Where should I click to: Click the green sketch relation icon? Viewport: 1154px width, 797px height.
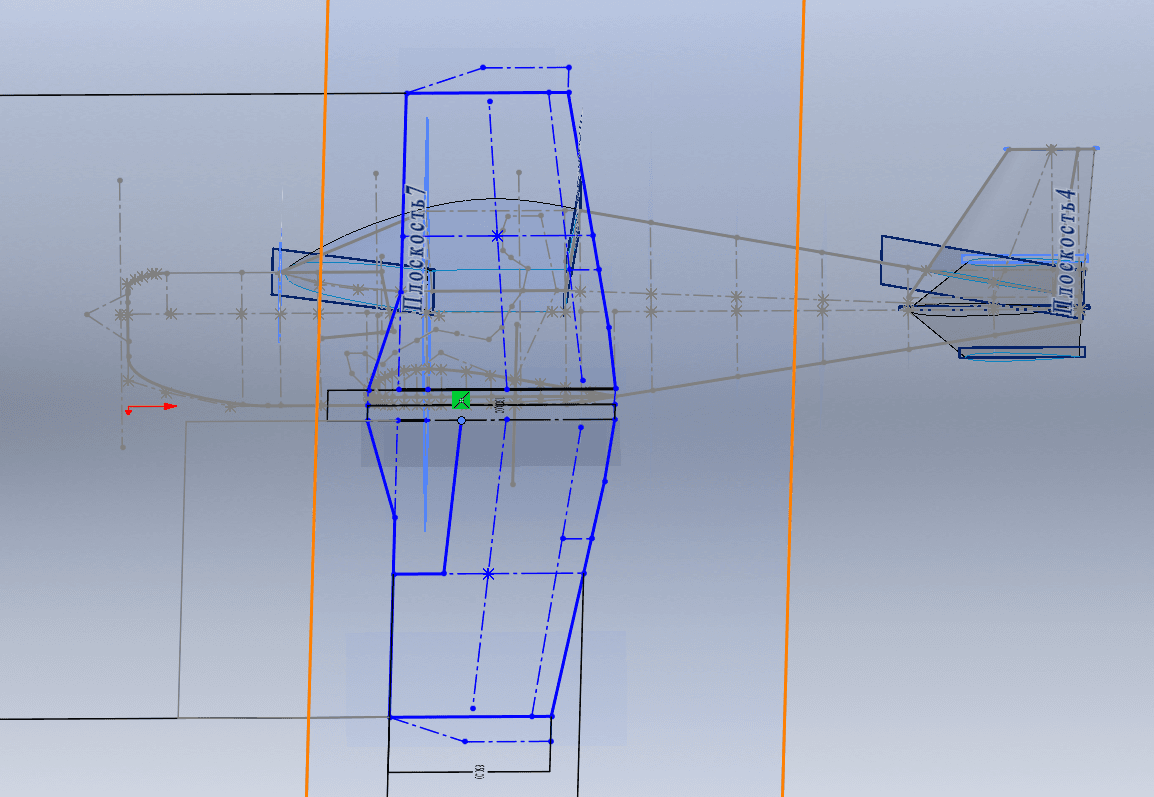pos(460,400)
